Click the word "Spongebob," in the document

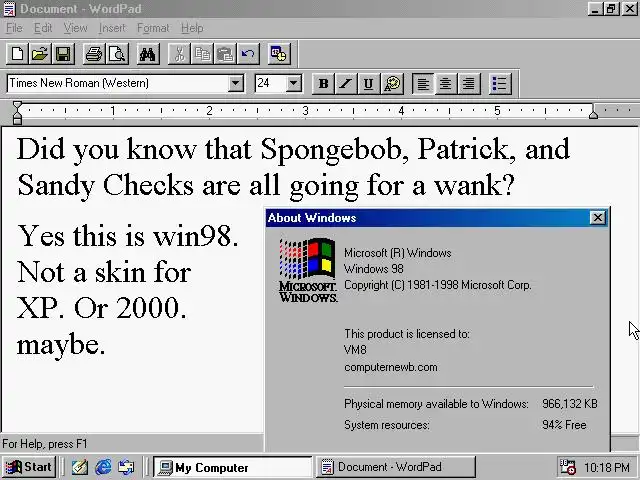click(x=335, y=149)
